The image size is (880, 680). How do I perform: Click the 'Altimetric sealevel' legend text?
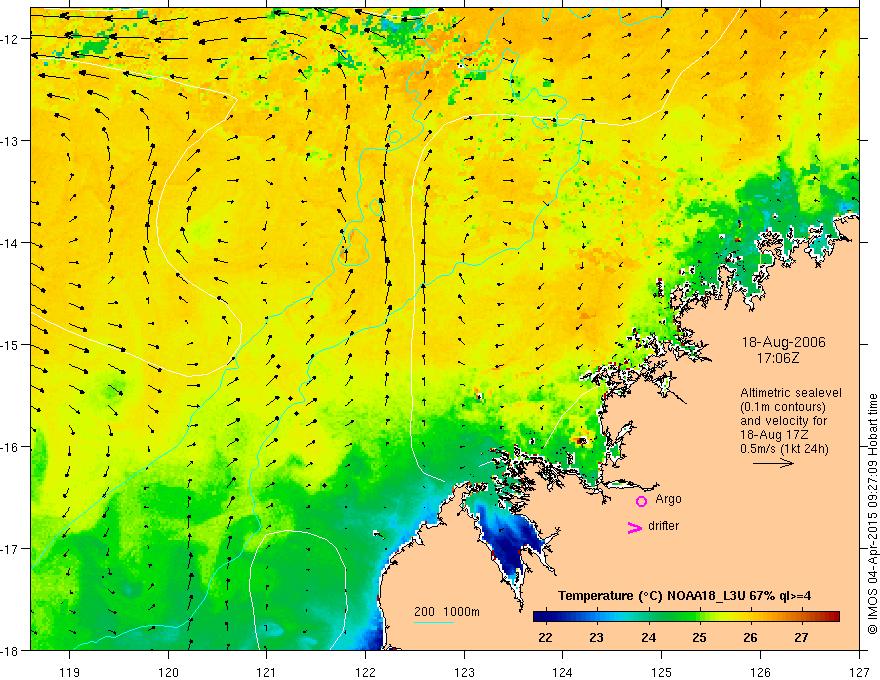click(791, 393)
